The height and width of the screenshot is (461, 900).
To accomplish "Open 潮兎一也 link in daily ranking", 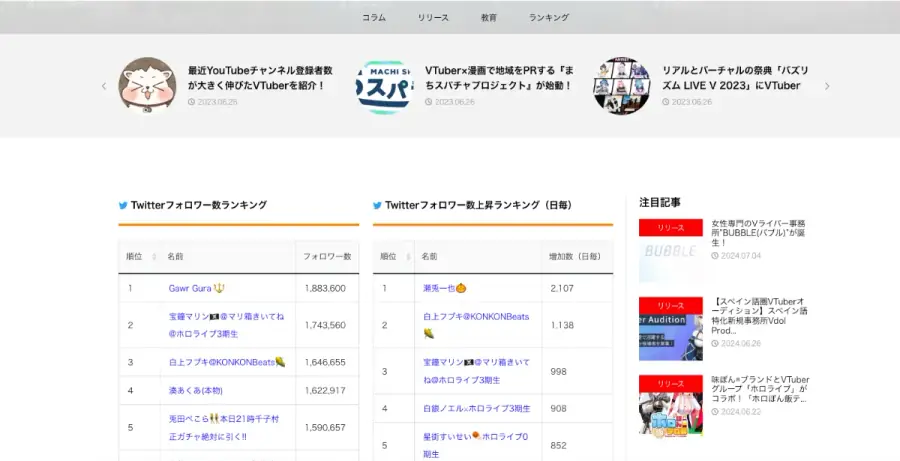I will pos(444,288).
